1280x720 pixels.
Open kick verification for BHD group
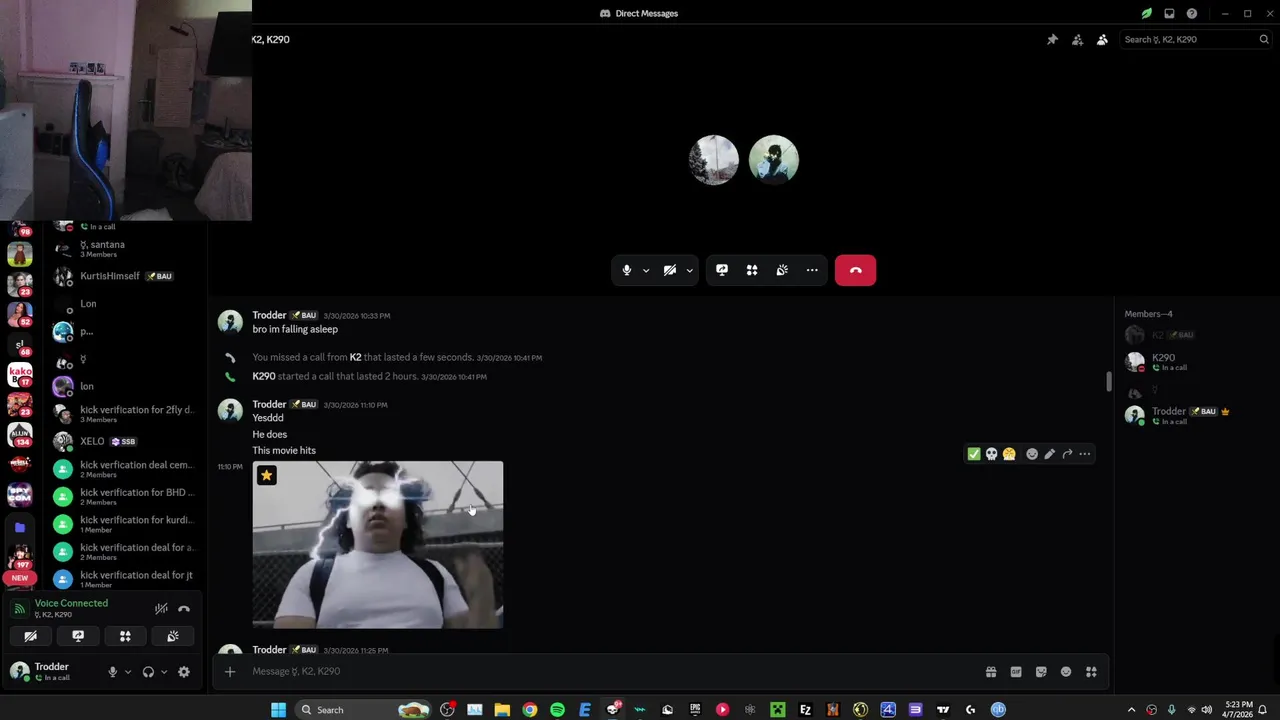[125, 496]
